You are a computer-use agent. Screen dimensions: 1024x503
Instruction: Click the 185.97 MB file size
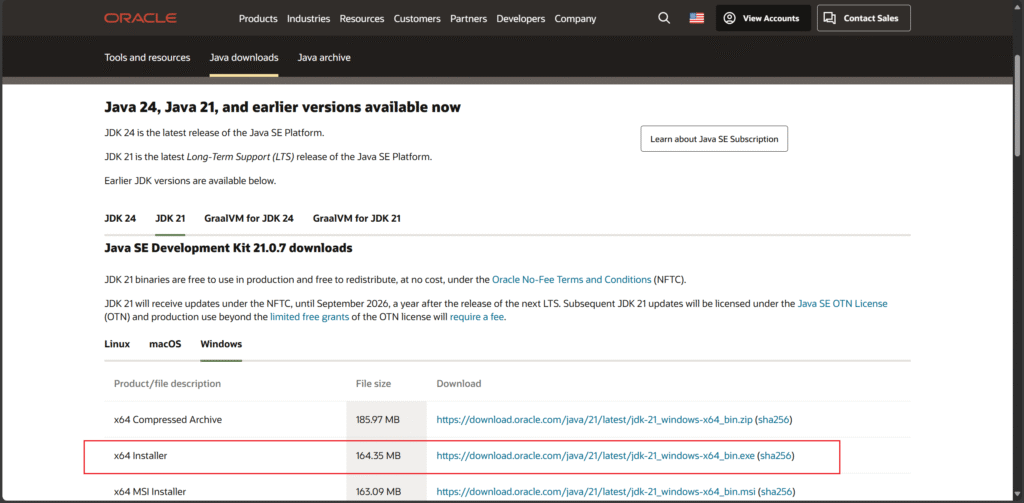(x=377, y=420)
